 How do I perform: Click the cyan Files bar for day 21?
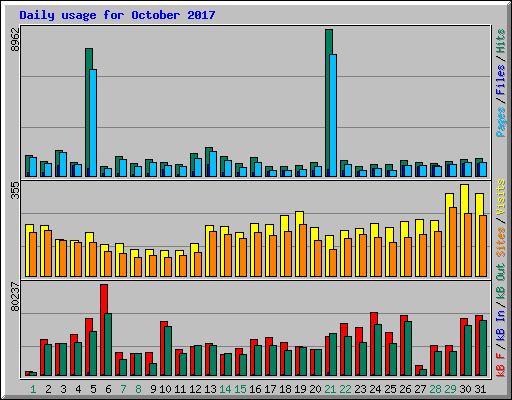(x=333, y=115)
